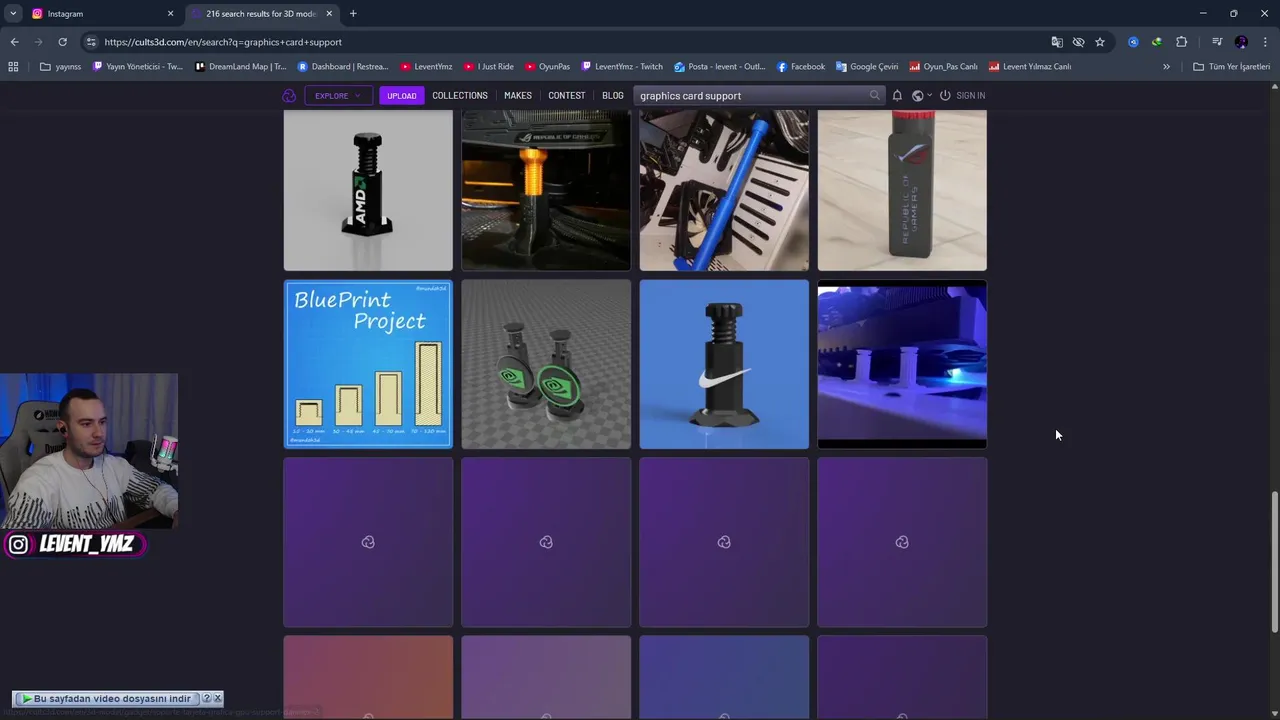The height and width of the screenshot is (720, 1280).
Task: Open the media control music icon
Action: 1217,42
